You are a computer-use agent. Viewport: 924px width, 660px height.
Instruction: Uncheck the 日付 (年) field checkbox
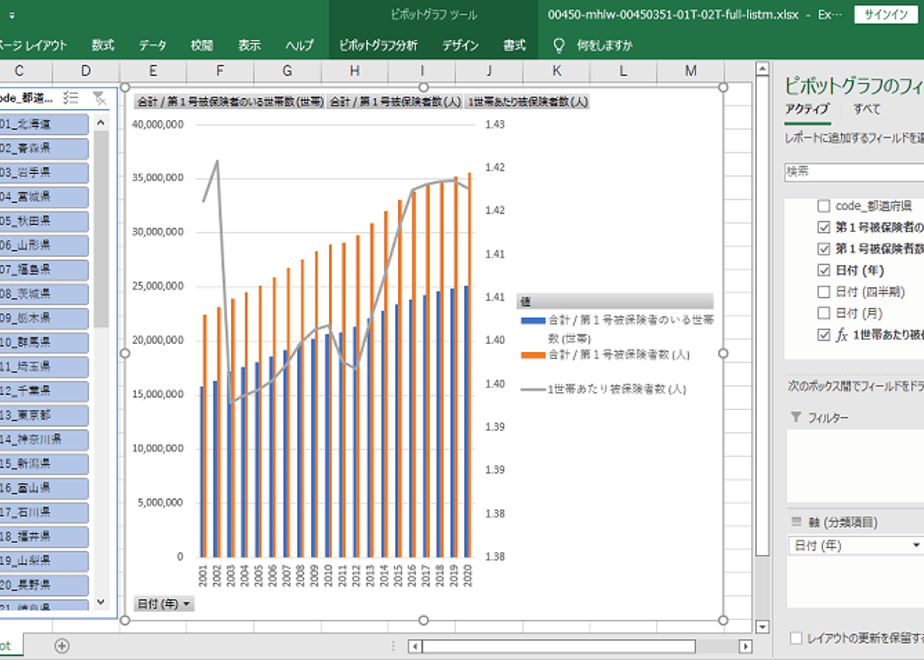tap(824, 270)
